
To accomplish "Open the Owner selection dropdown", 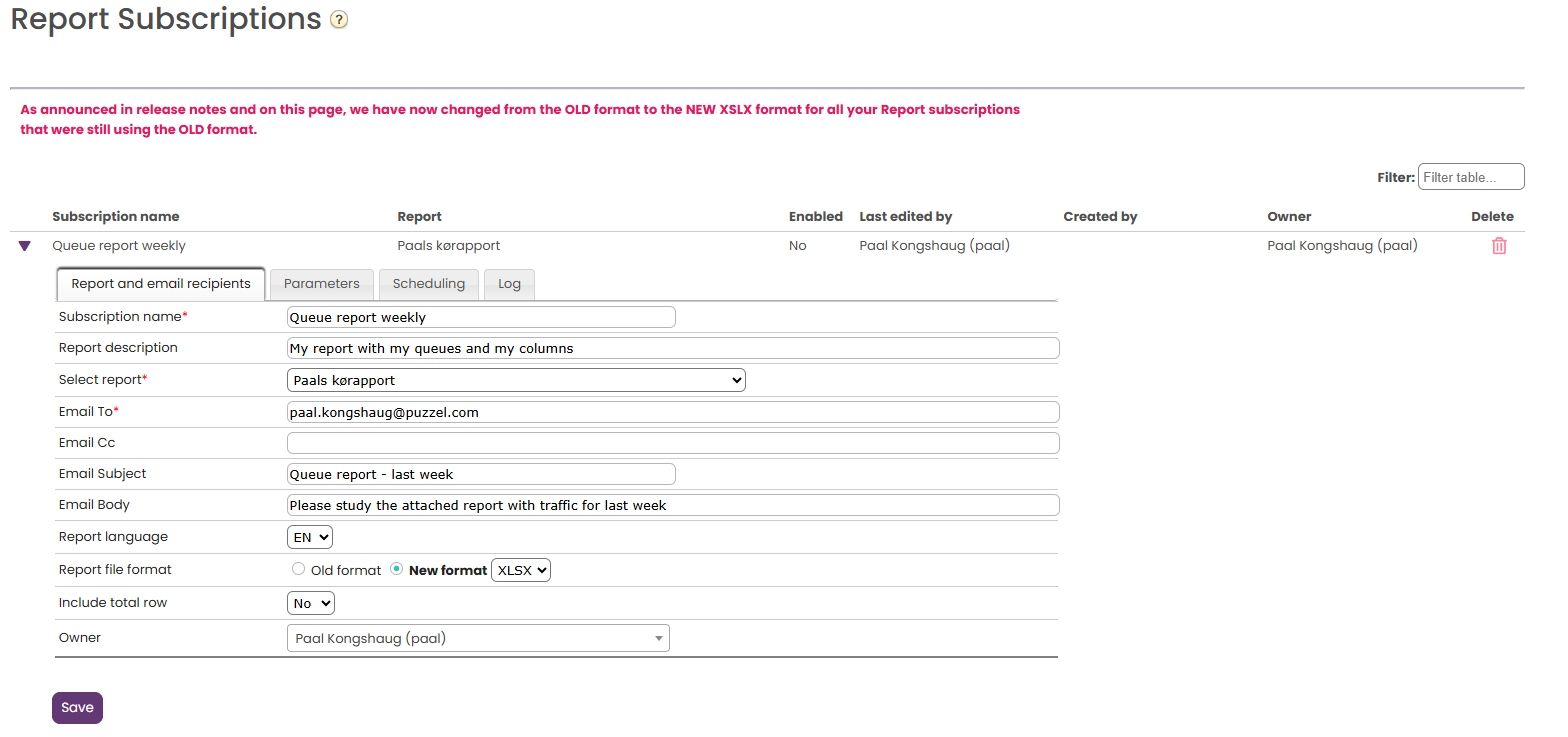I will pyautogui.click(x=478, y=638).
